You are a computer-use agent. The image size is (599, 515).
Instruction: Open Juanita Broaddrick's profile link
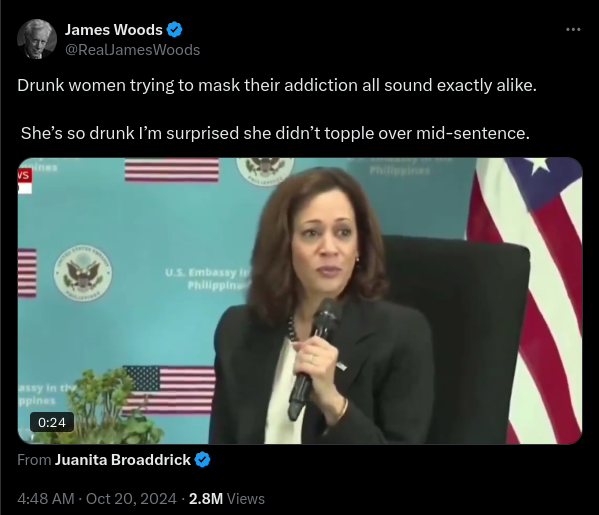click(123, 460)
